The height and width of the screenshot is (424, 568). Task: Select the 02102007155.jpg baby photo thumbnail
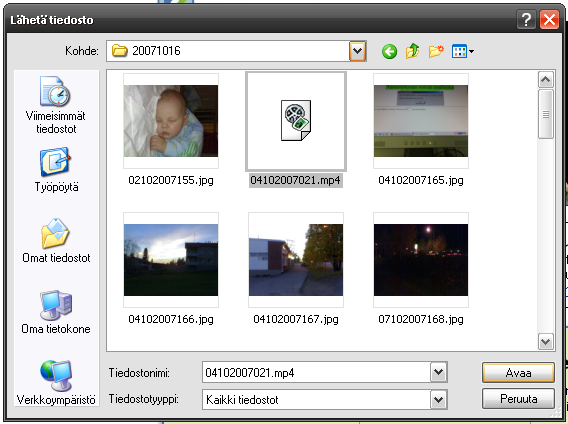171,121
